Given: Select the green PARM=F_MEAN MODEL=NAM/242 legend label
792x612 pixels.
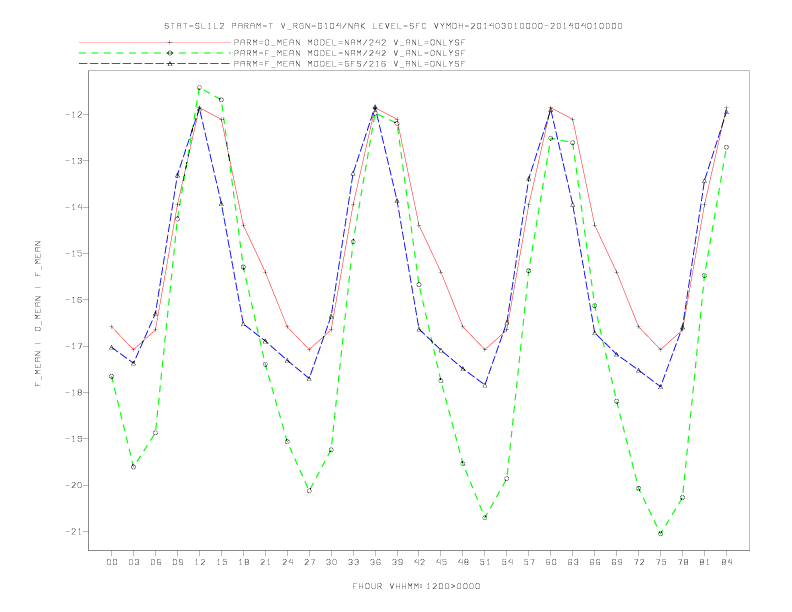Looking at the screenshot, I should (x=349, y=53).
